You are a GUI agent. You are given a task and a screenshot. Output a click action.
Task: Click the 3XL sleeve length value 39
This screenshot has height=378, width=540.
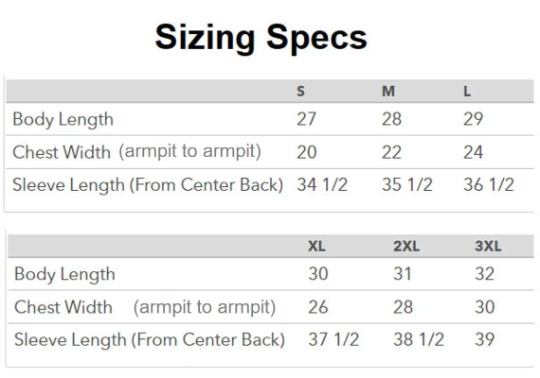485,339
